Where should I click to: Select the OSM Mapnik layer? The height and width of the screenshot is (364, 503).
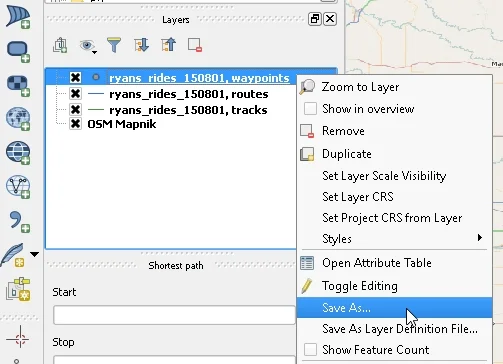(122, 124)
